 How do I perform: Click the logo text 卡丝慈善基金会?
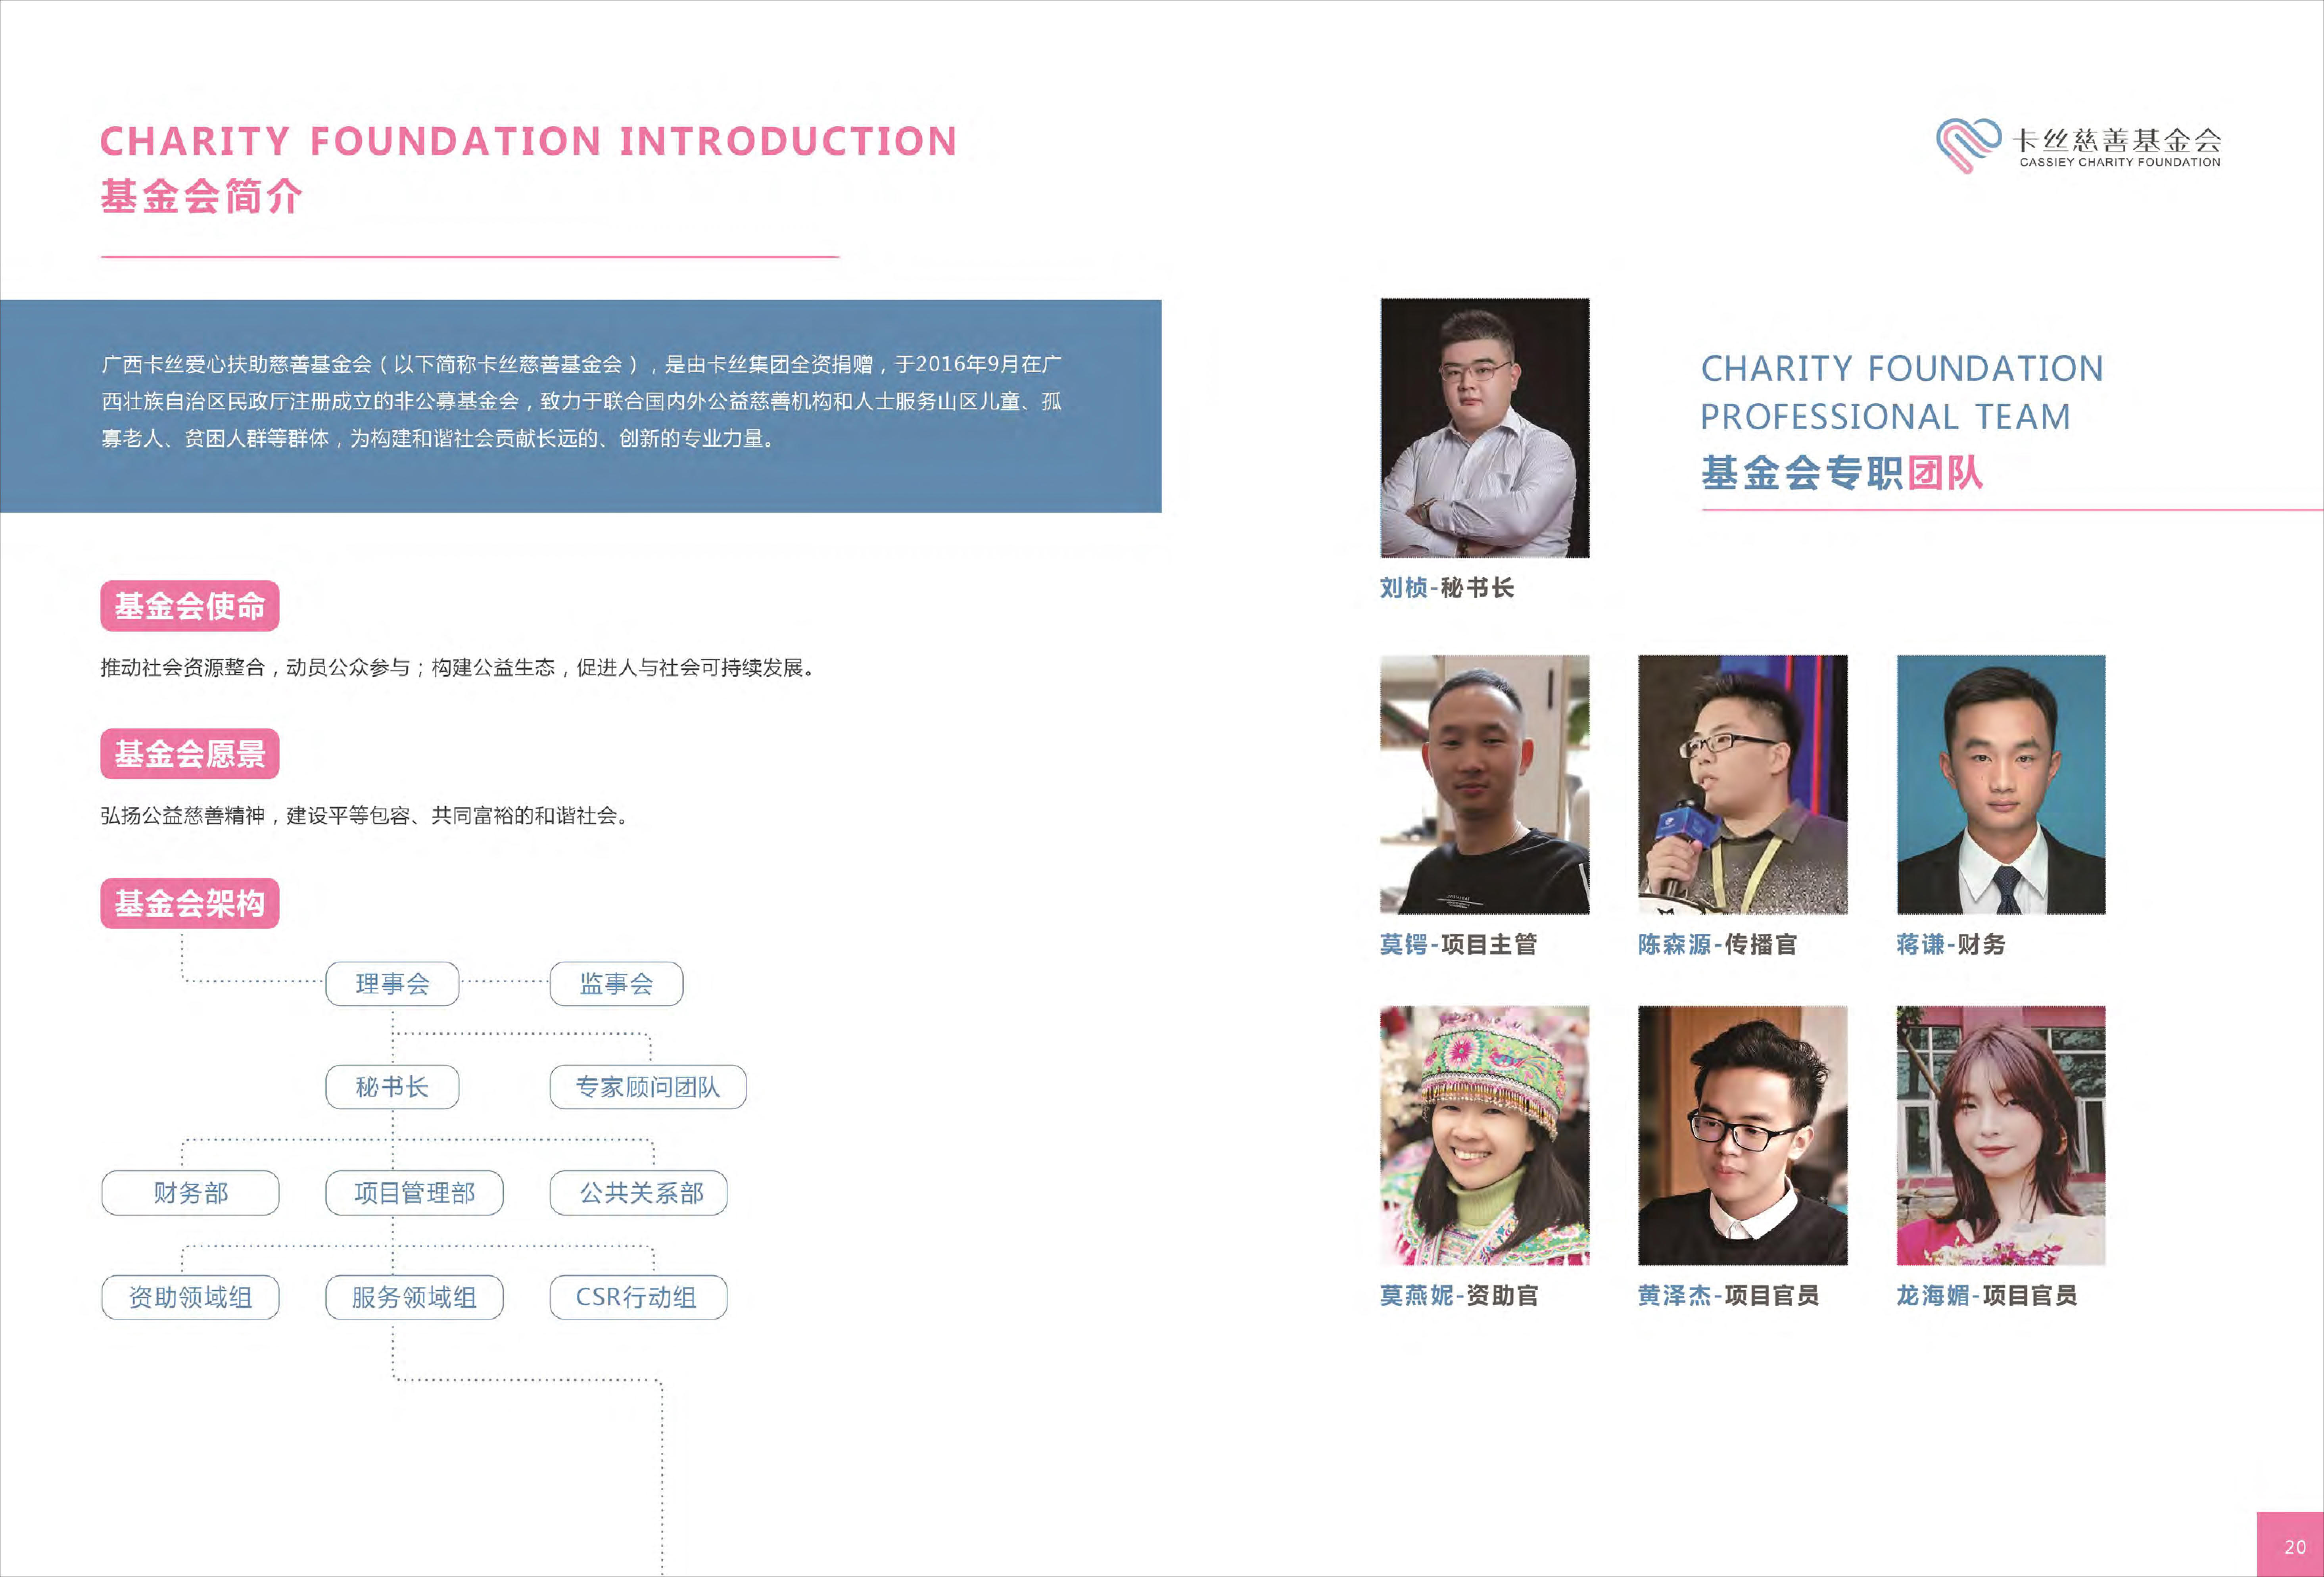[x=2117, y=140]
